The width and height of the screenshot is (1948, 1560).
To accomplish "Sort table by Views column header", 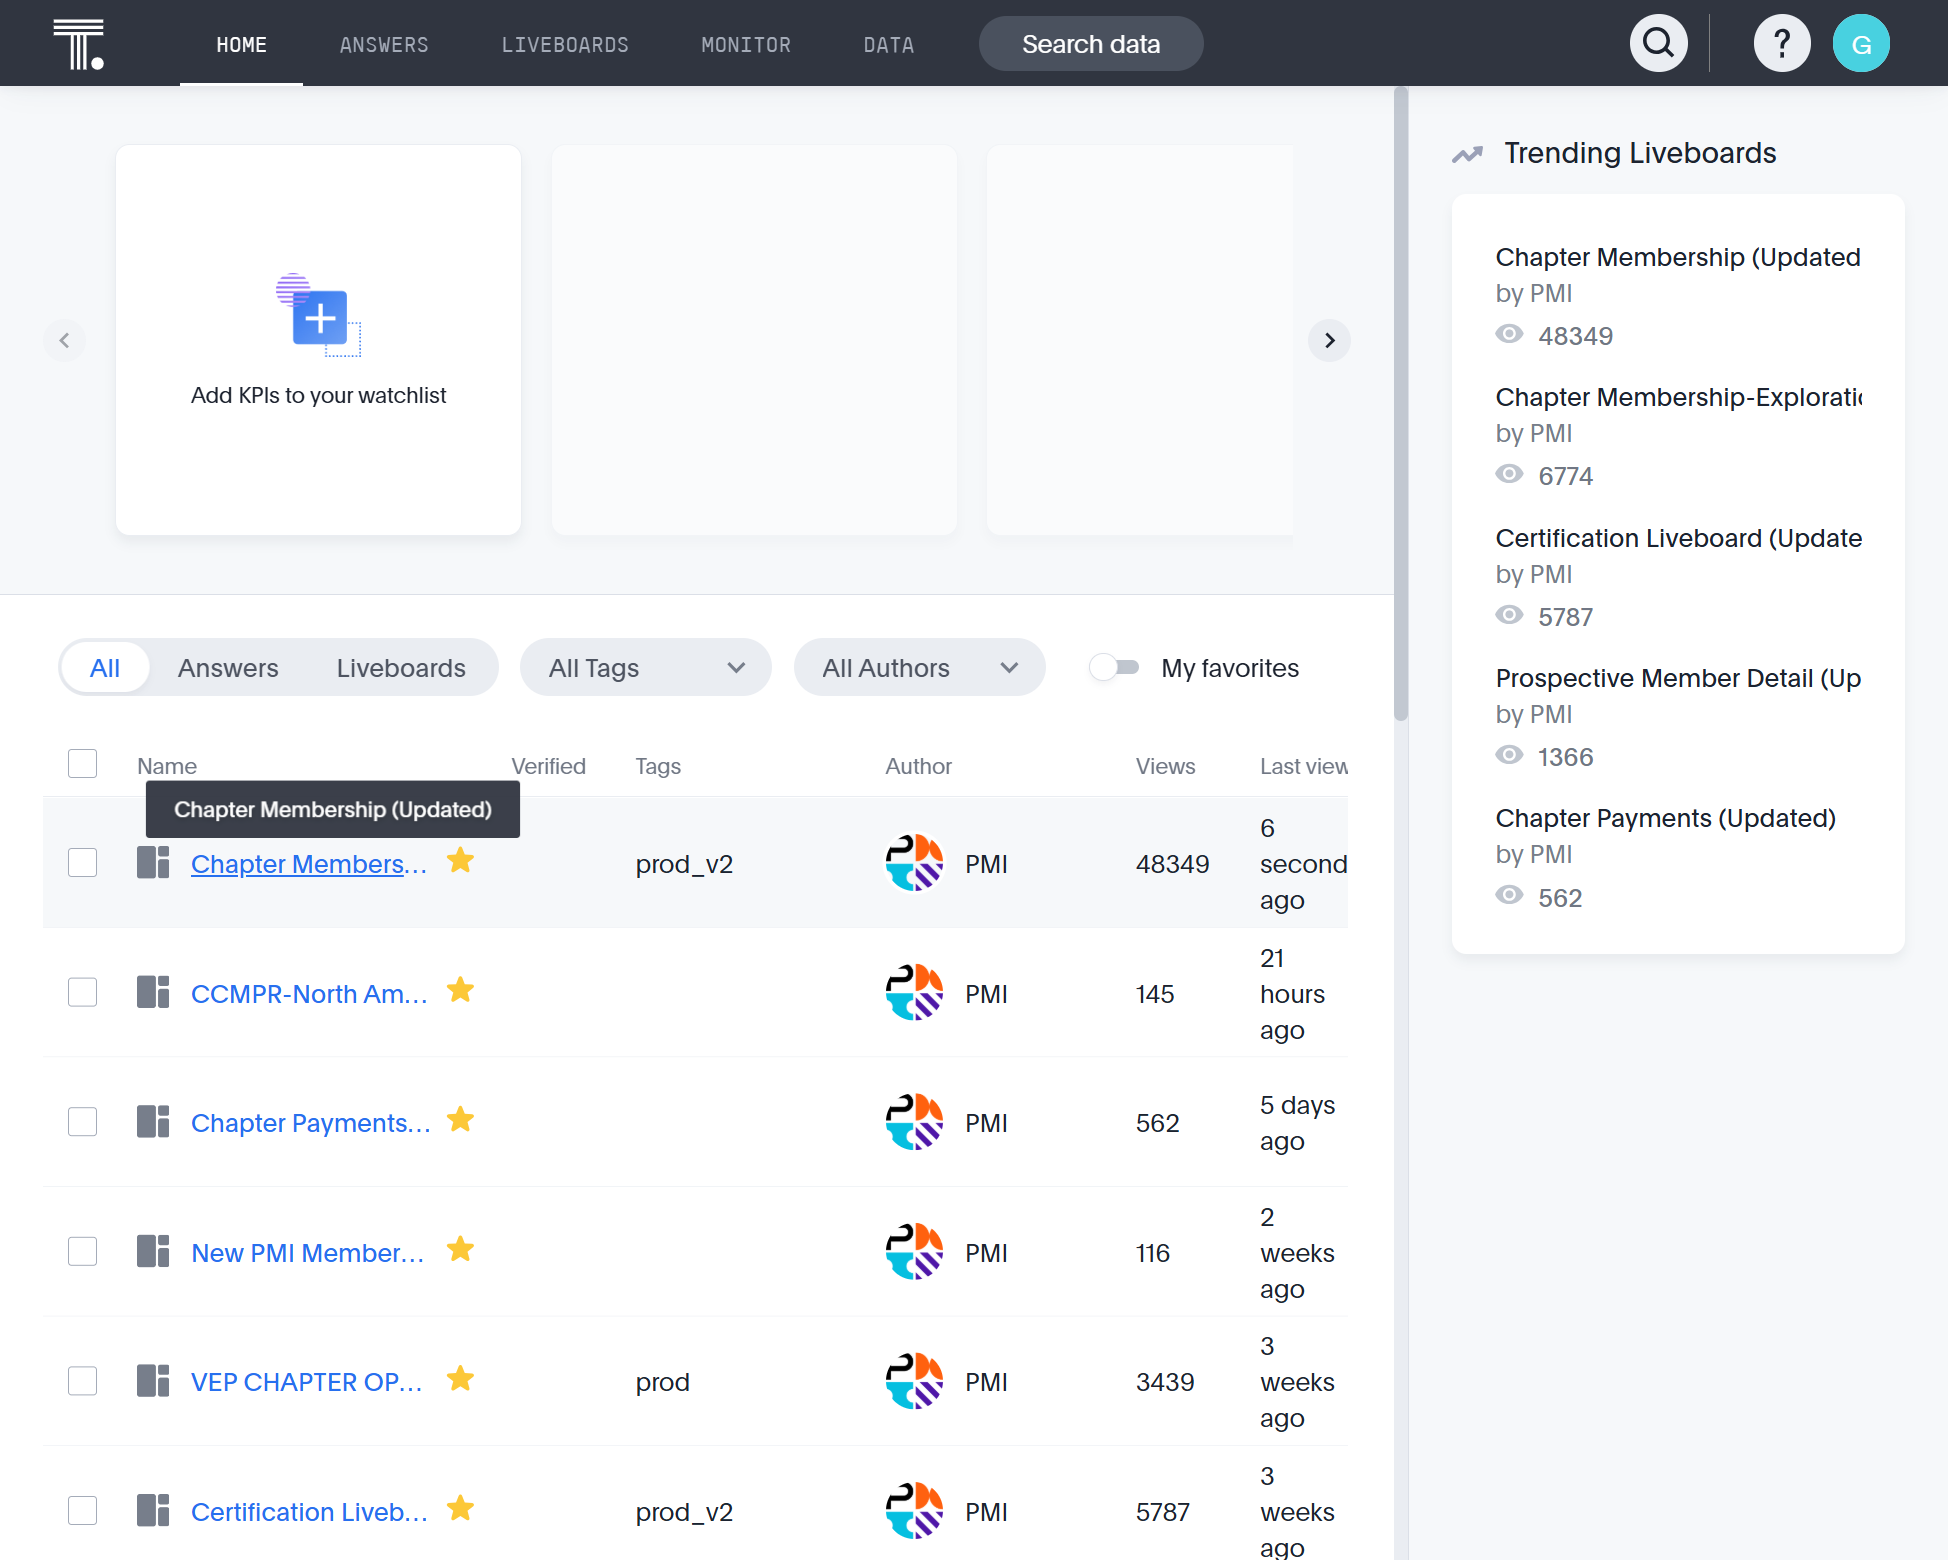I will 1165,766.
